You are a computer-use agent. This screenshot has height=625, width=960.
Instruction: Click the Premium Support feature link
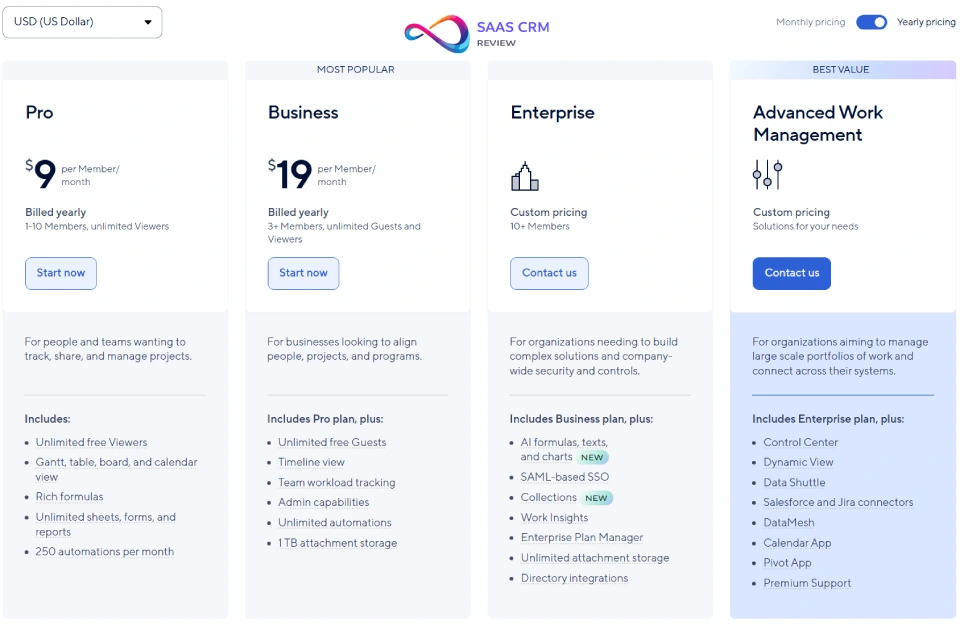click(x=807, y=583)
